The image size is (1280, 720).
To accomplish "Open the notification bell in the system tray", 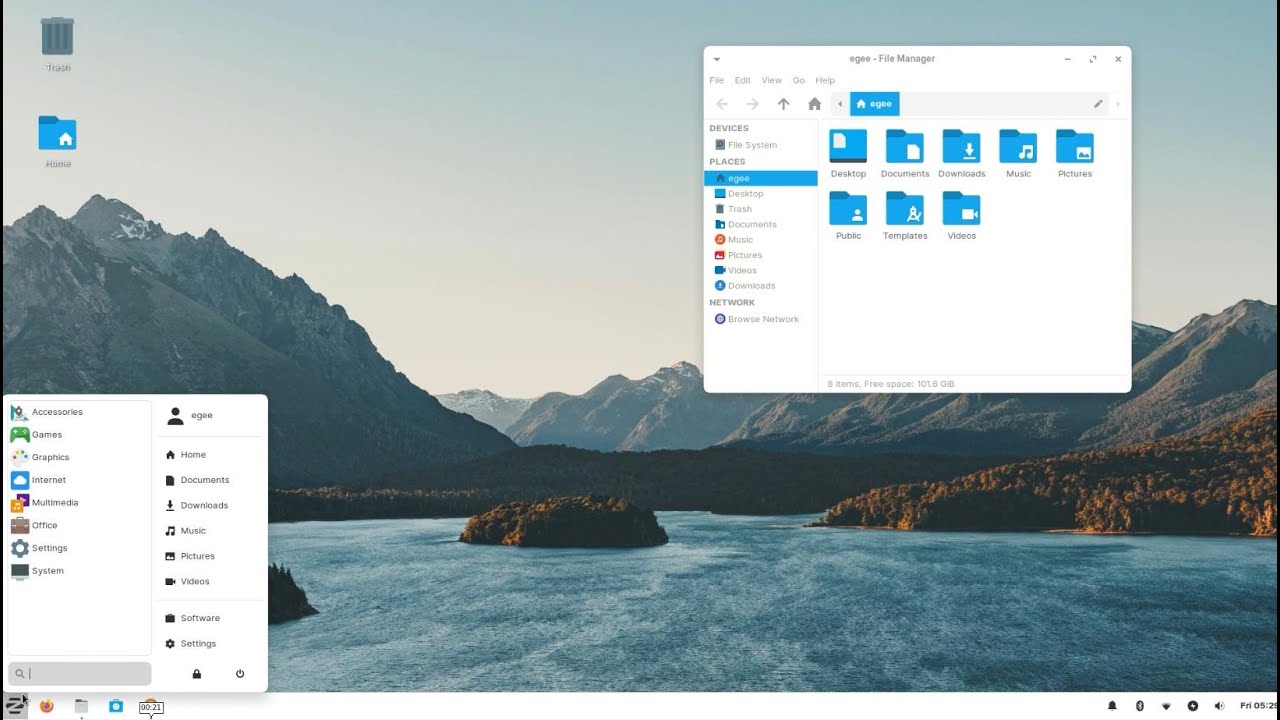I will [1112, 706].
